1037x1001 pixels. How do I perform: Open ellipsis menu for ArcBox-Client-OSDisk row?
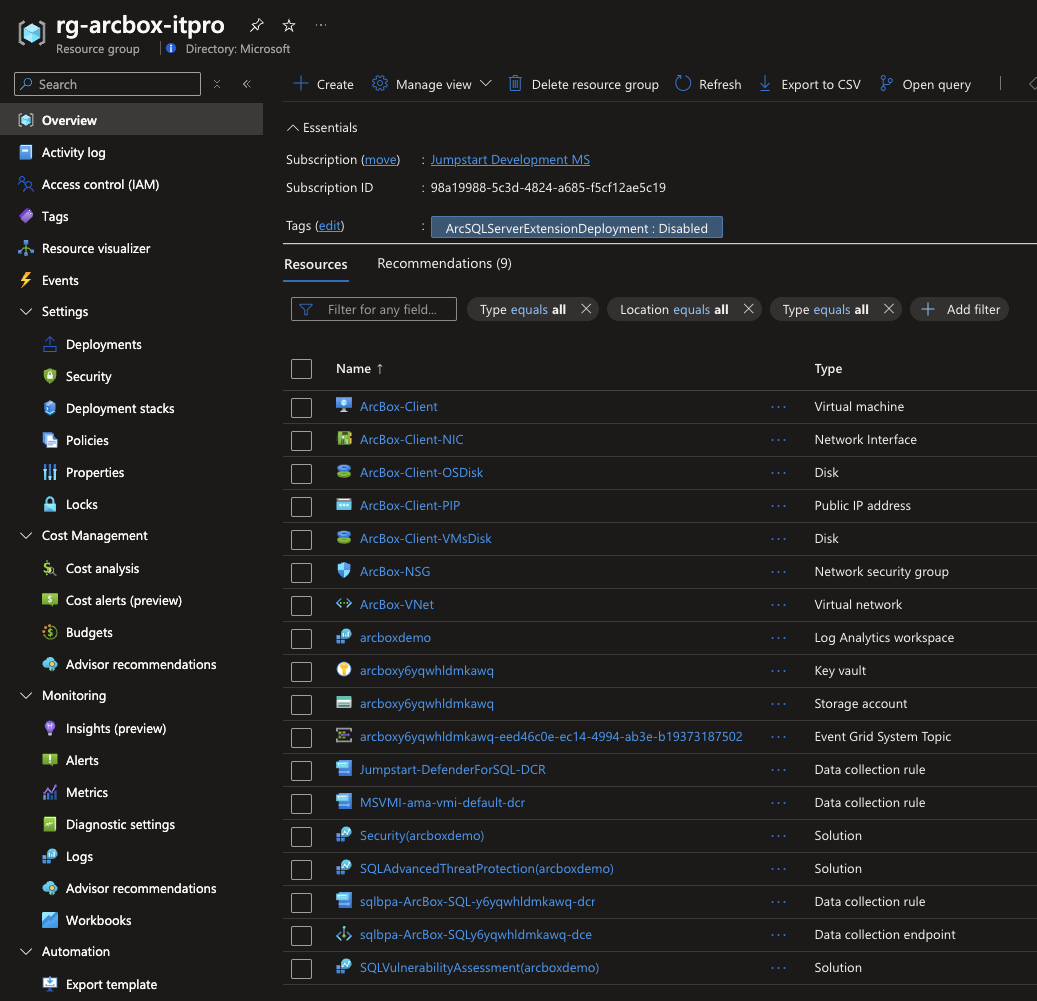[x=778, y=473]
